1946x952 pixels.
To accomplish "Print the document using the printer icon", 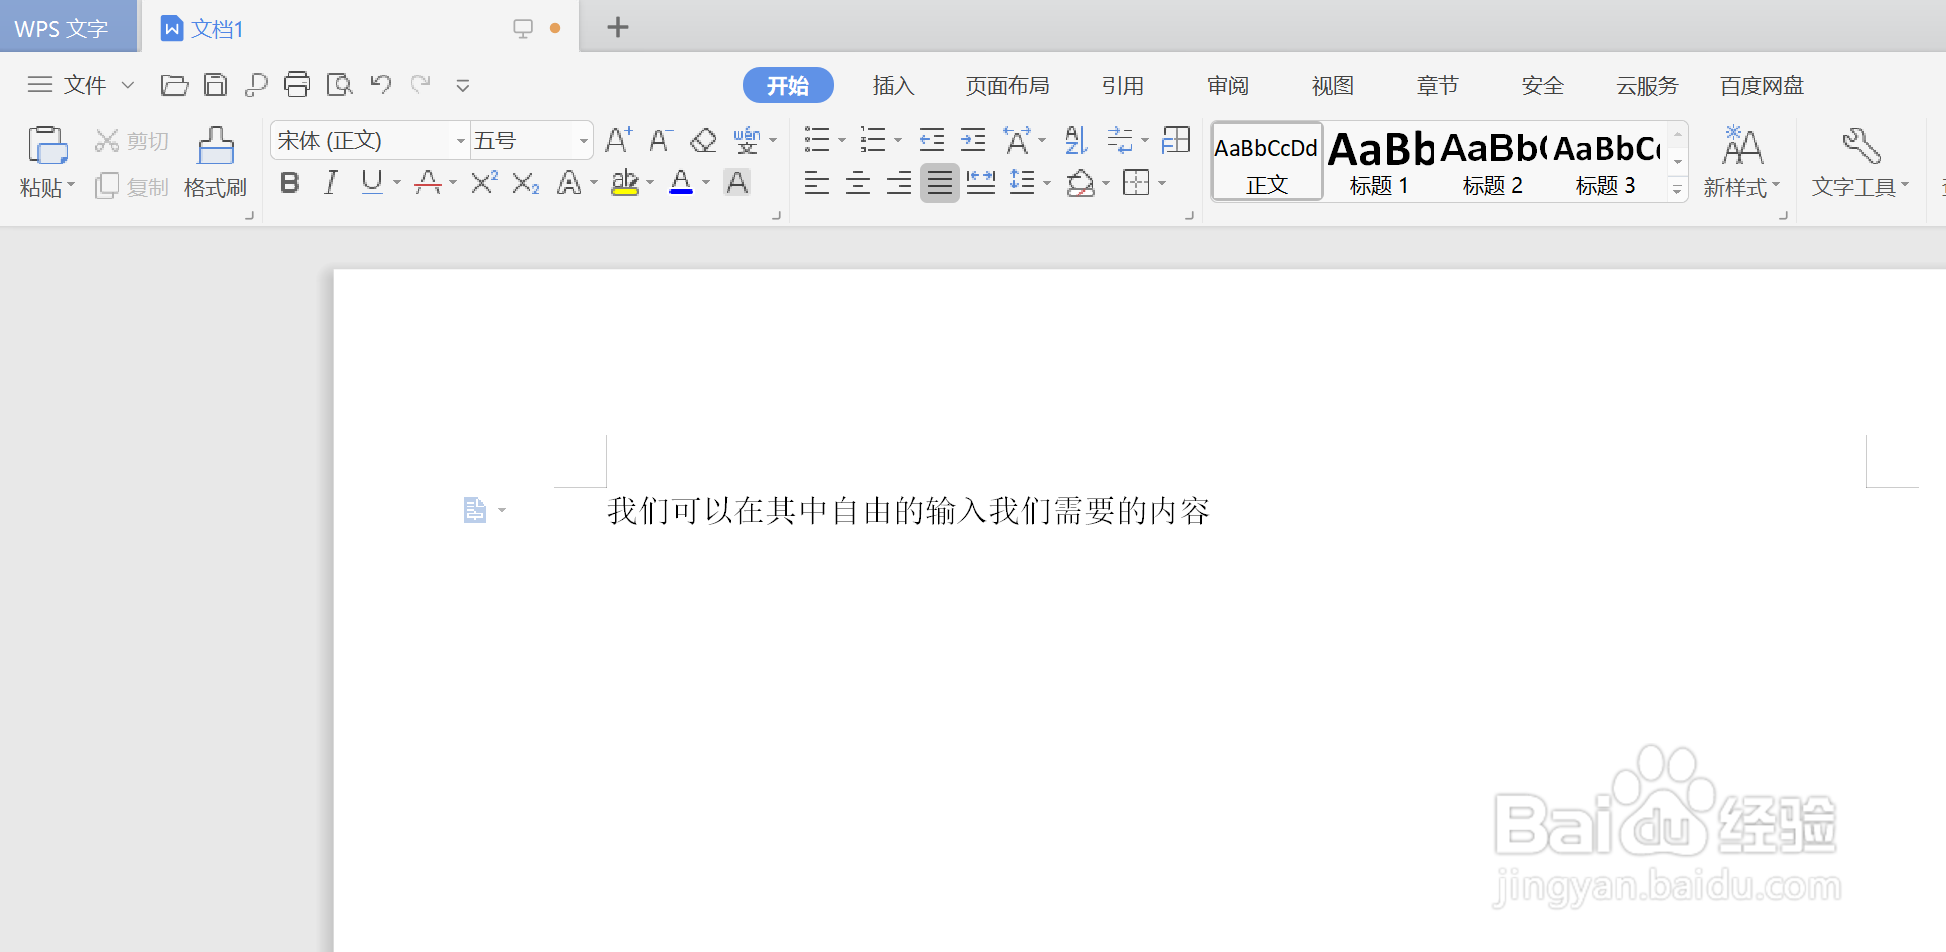I will pyautogui.click(x=297, y=85).
